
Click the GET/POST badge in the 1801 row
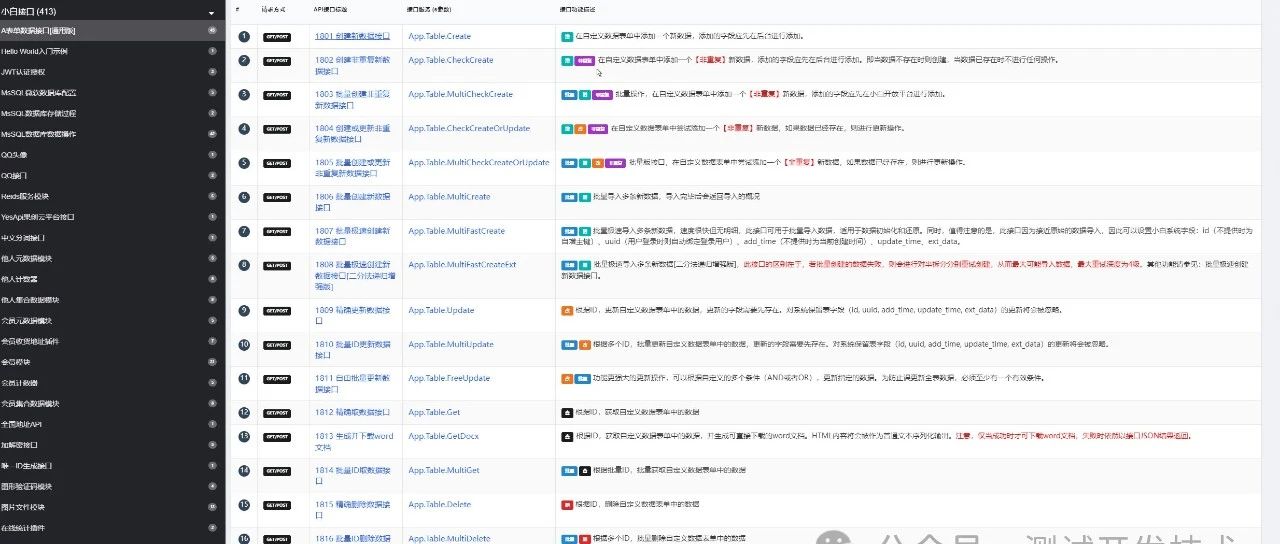276,36
